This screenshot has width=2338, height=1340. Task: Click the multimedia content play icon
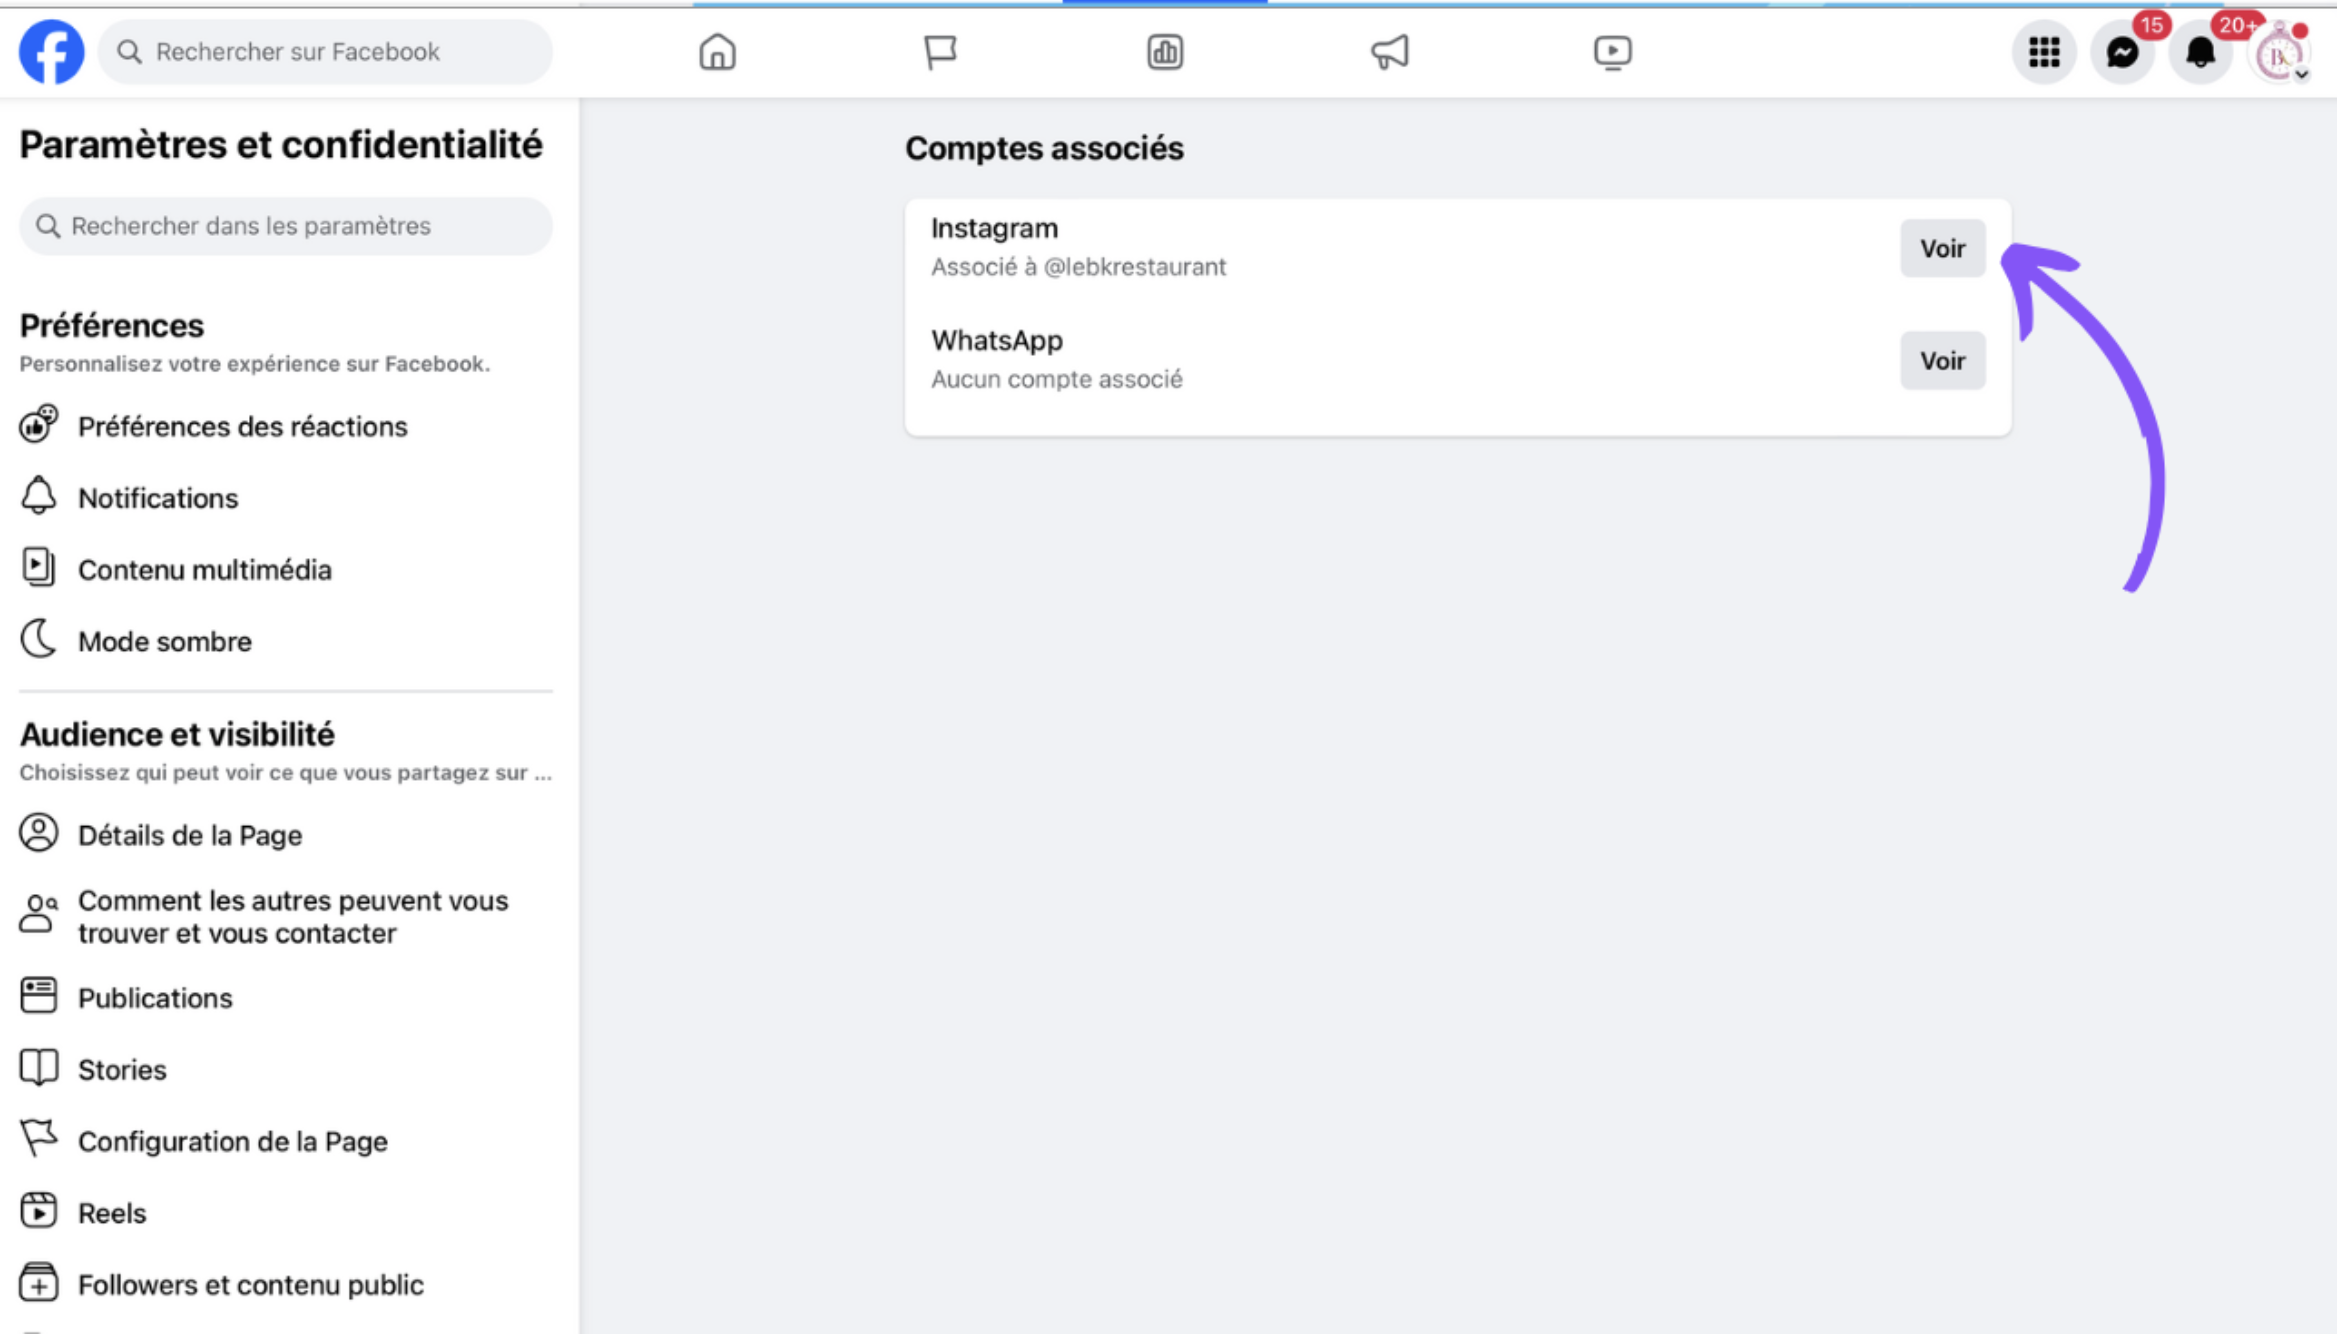pos(38,568)
